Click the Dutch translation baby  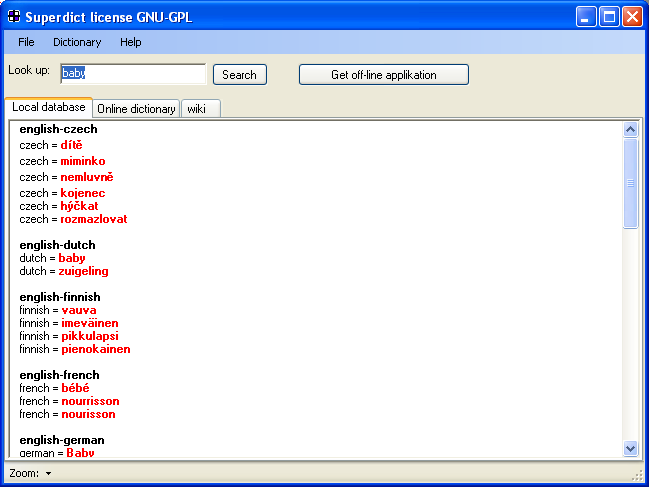(x=72, y=258)
